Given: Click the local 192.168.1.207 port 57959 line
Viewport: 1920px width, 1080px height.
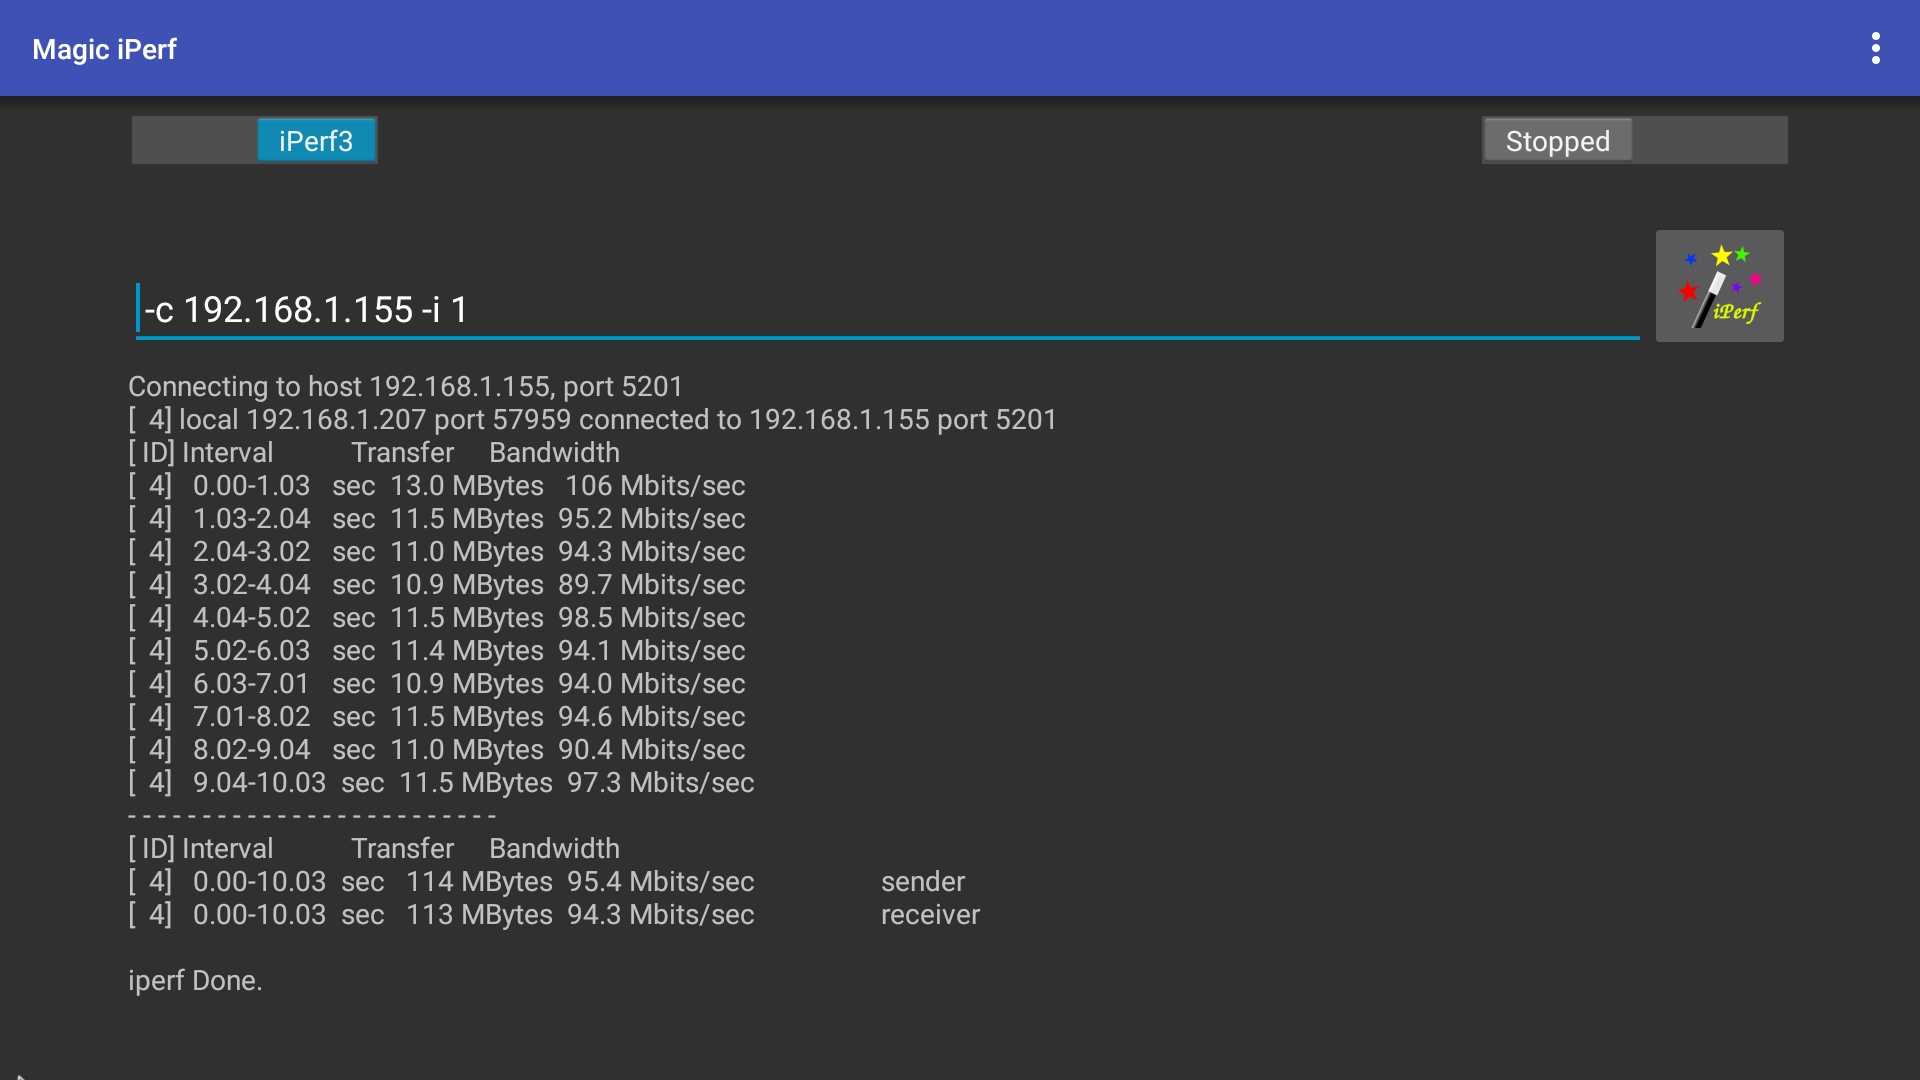Looking at the screenshot, I should [592, 420].
